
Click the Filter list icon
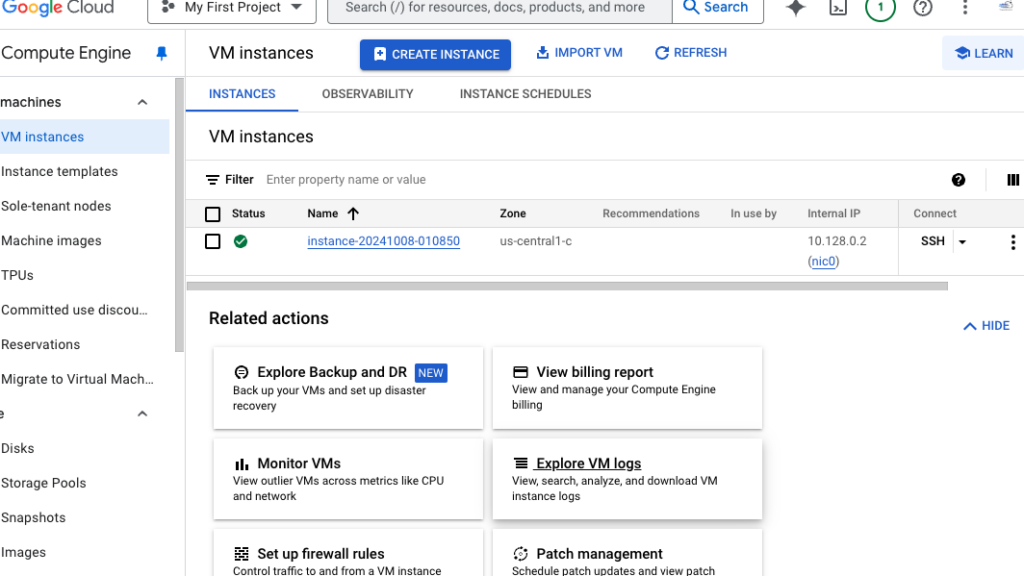pos(212,180)
